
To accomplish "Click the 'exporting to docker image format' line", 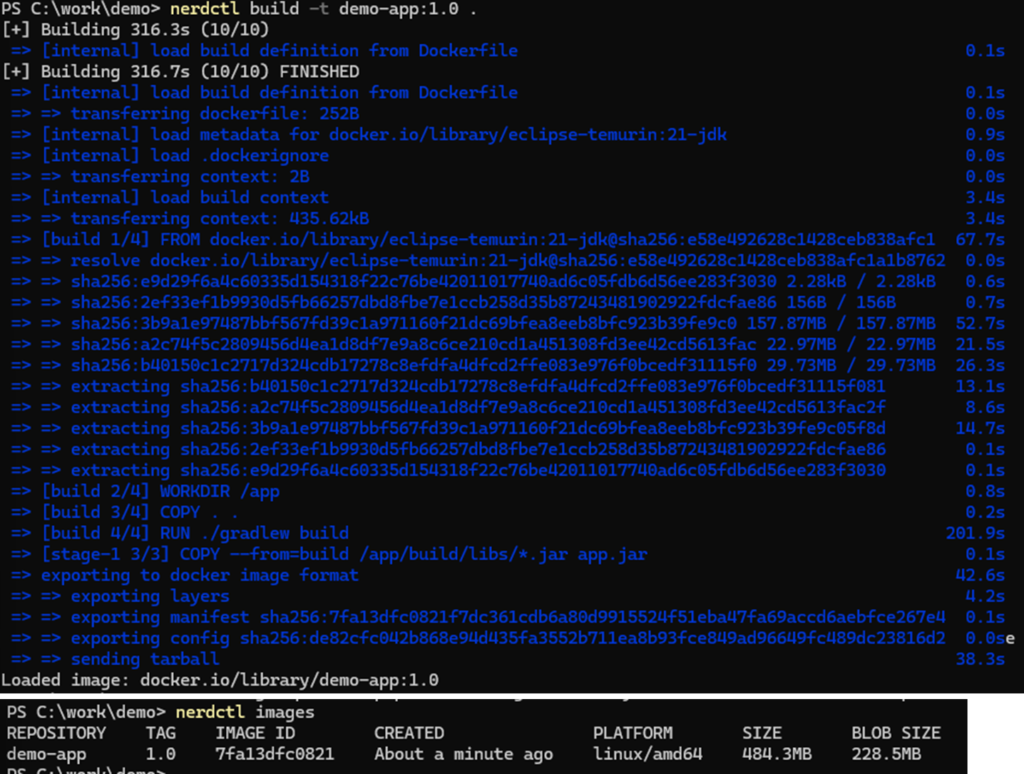I will click(199, 575).
